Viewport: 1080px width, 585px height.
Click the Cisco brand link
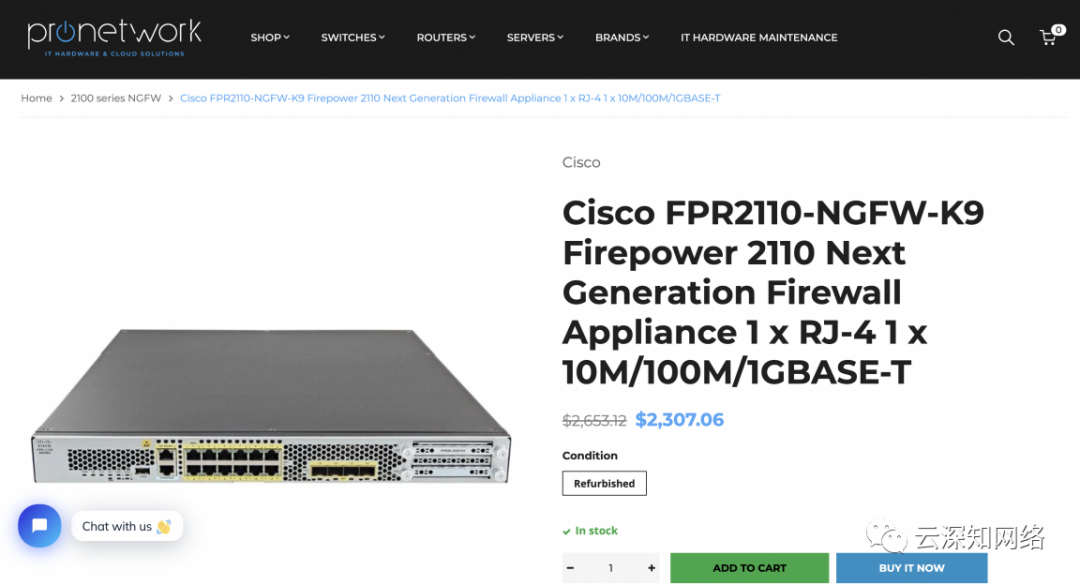[x=581, y=162]
